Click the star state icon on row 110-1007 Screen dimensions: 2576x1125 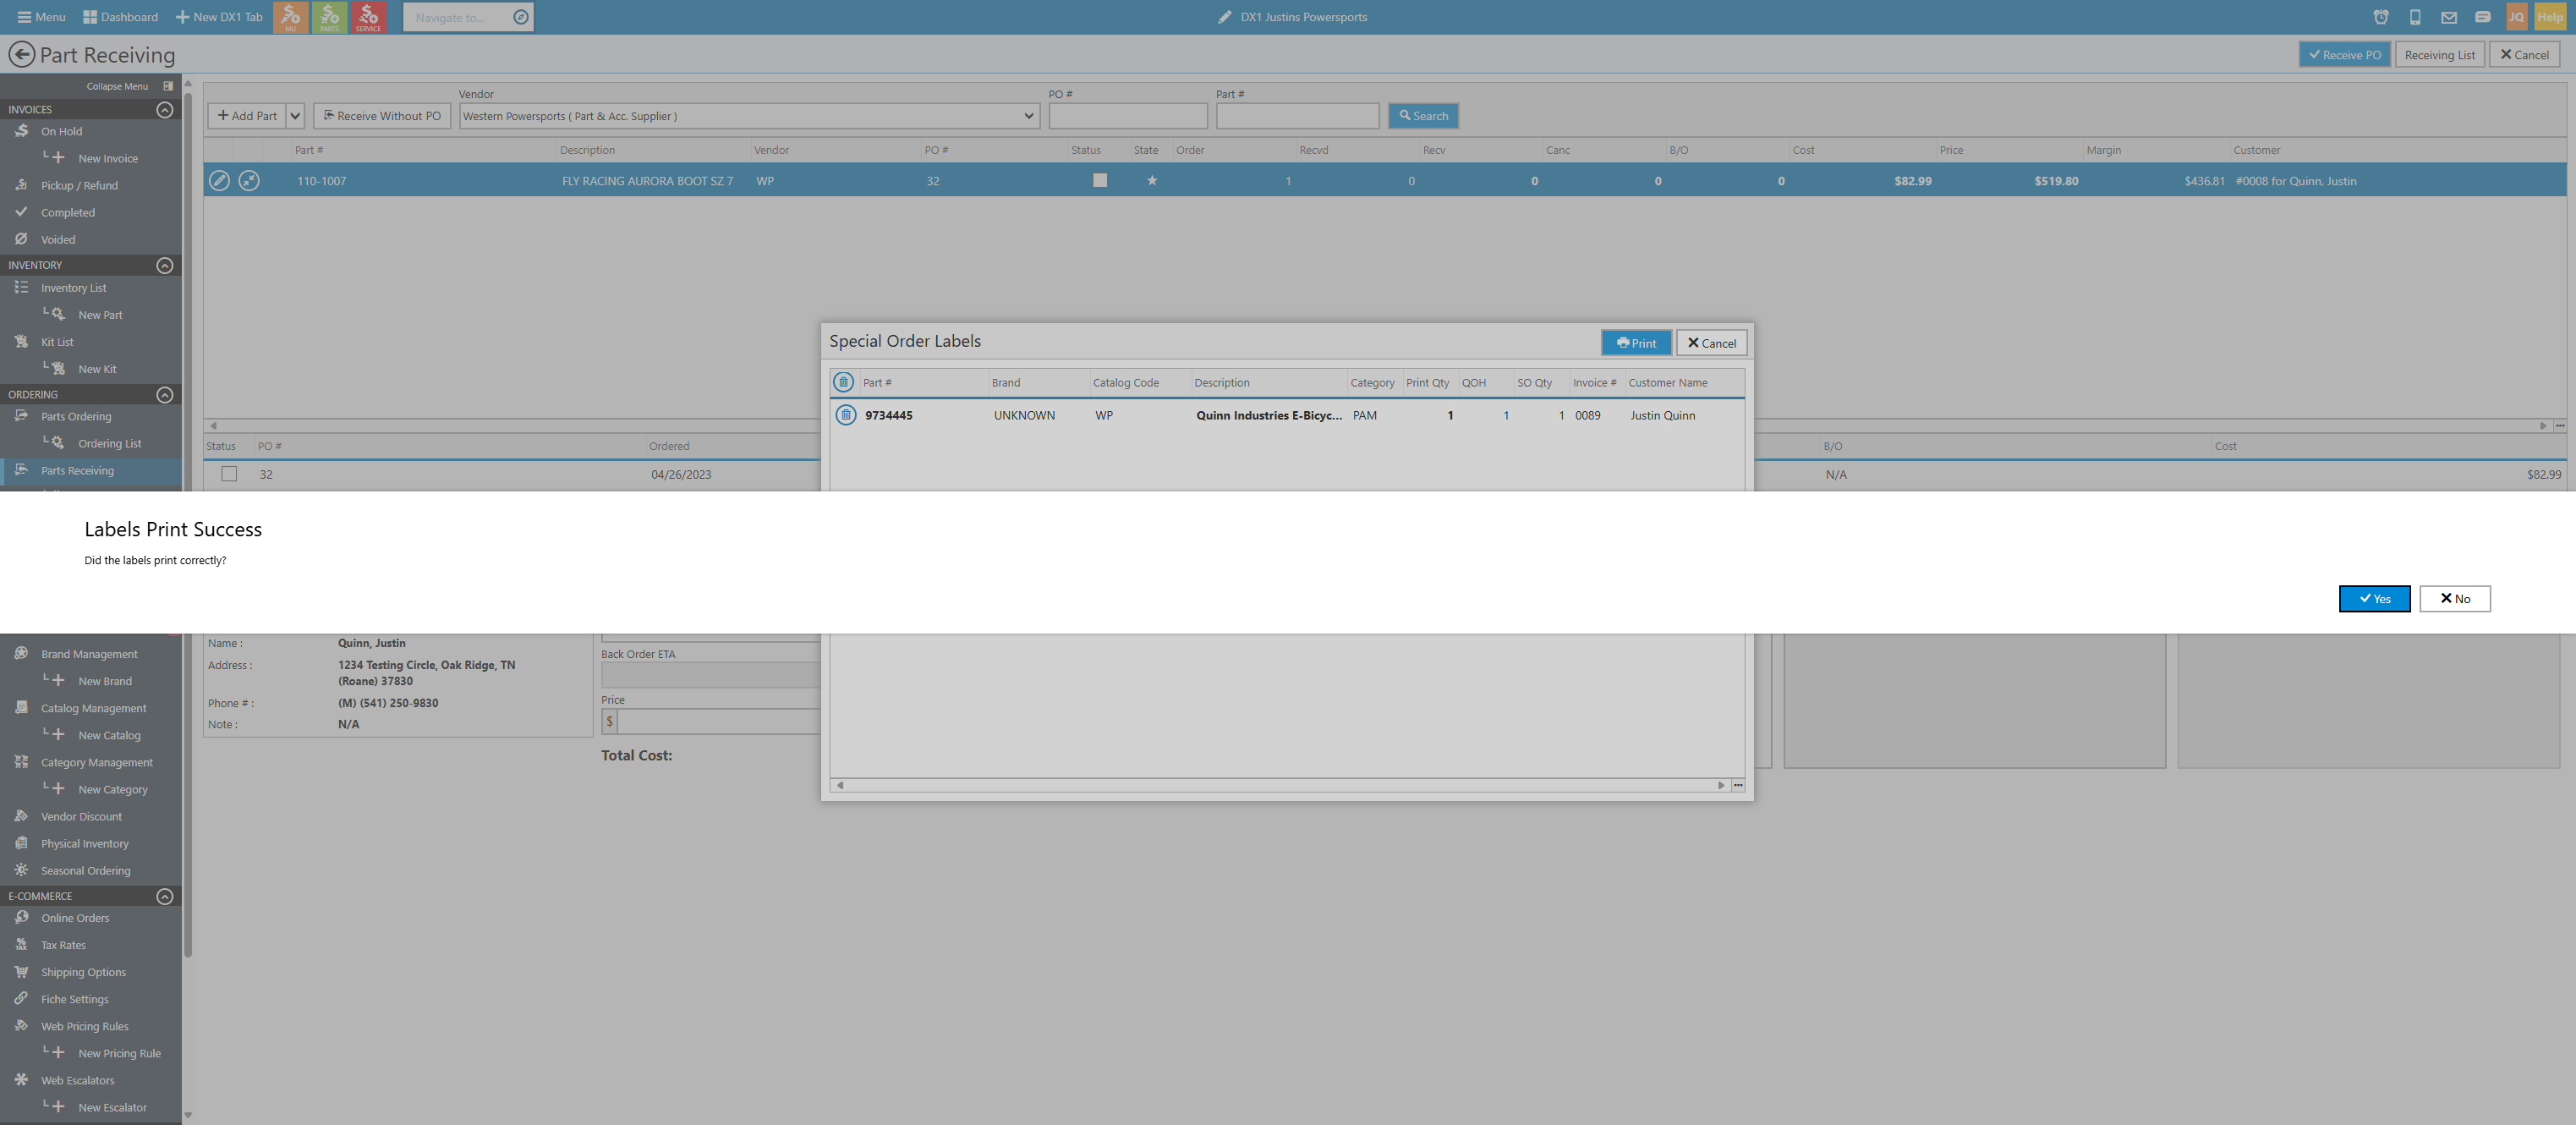(1152, 181)
